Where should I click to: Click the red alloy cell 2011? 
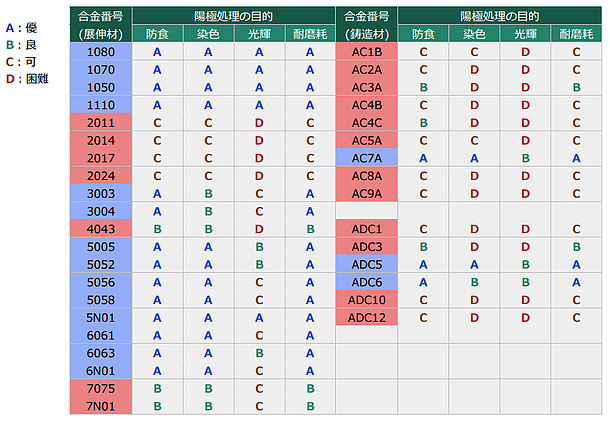tap(100, 122)
